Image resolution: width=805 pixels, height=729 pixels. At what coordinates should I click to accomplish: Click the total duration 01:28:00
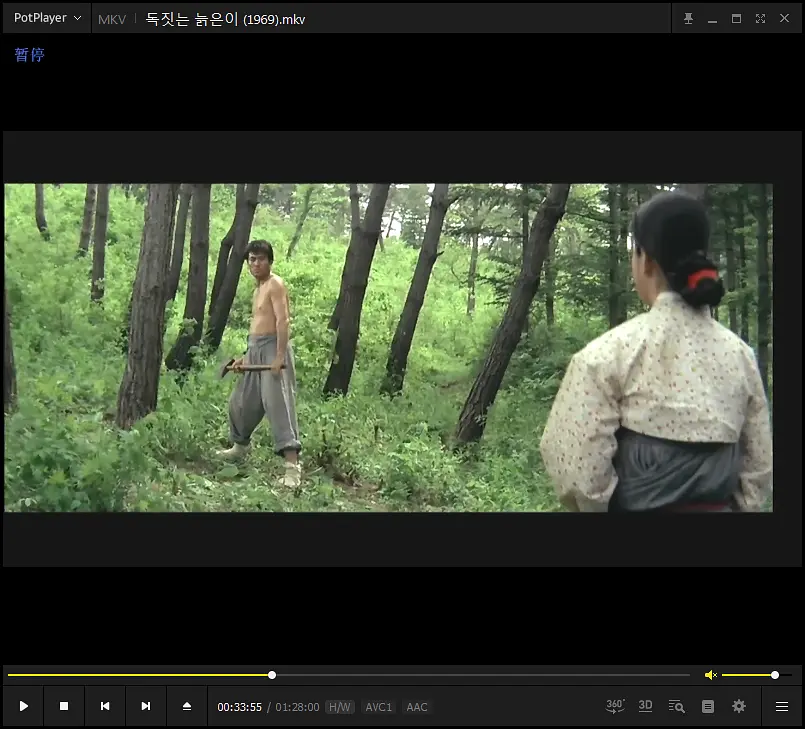point(297,707)
